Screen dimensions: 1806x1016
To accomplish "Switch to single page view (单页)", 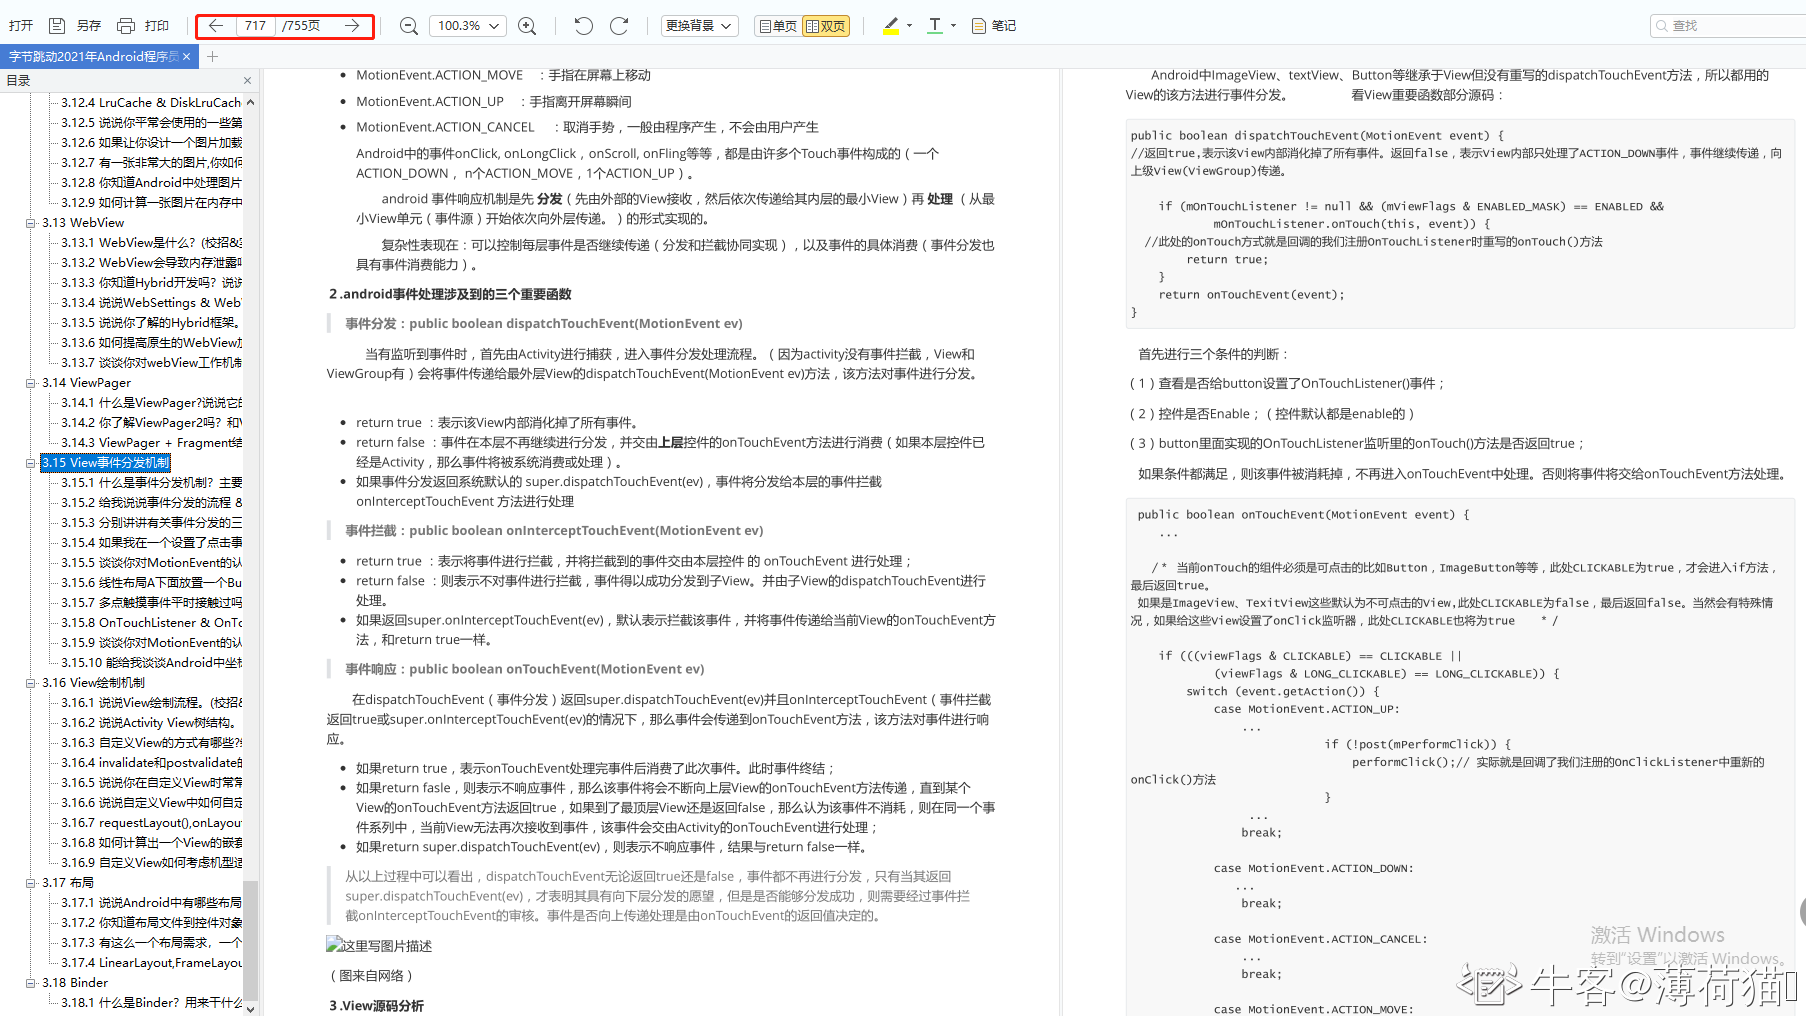I will pyautogui.click(x=778, y=26).
